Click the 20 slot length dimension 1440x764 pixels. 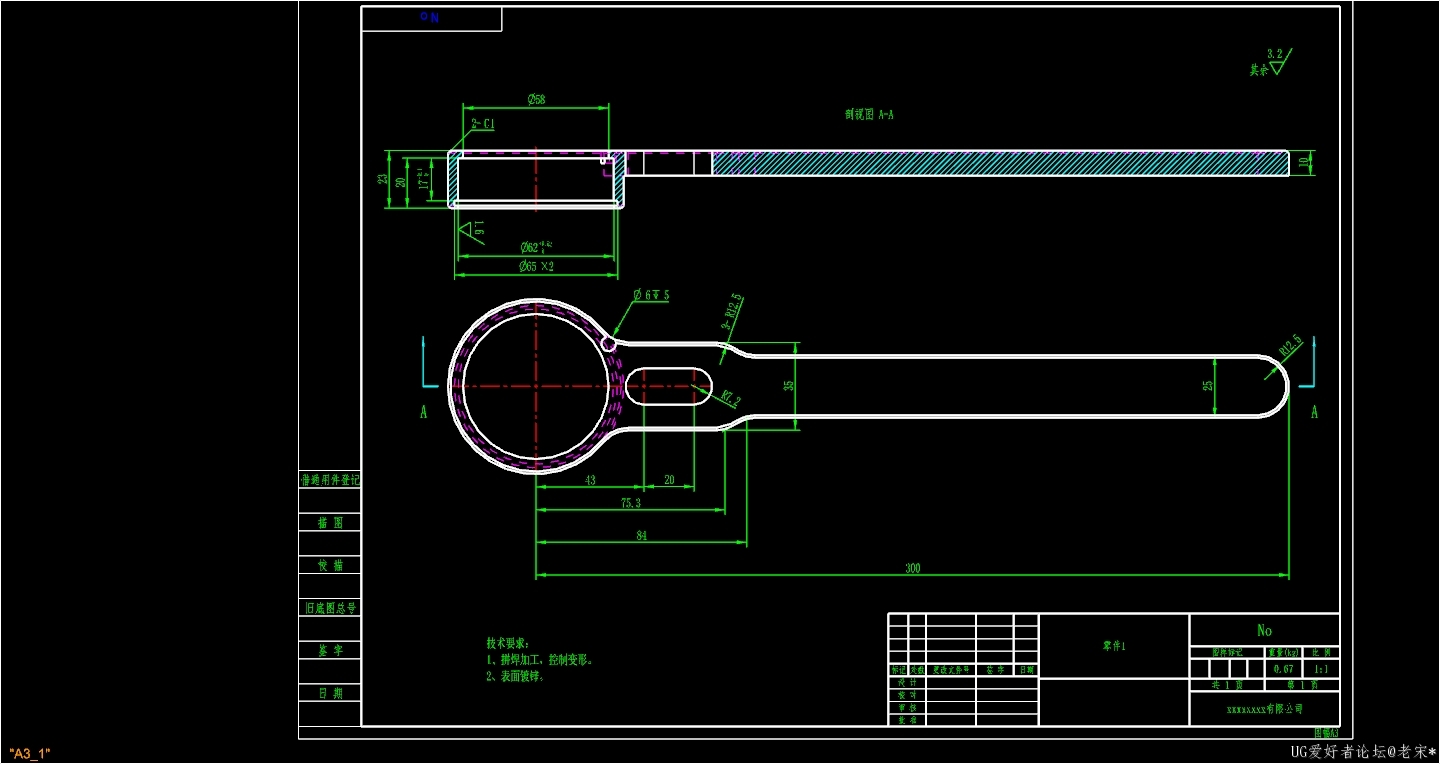[669, 480]
